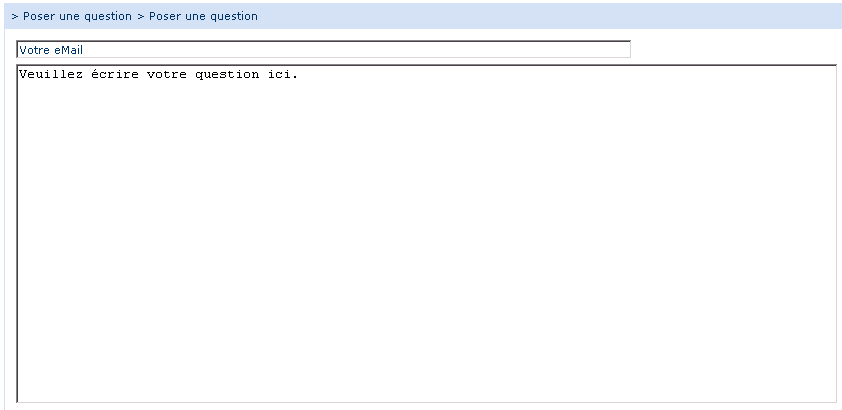
Task: Click inside the large question text area
Action: 427,233
